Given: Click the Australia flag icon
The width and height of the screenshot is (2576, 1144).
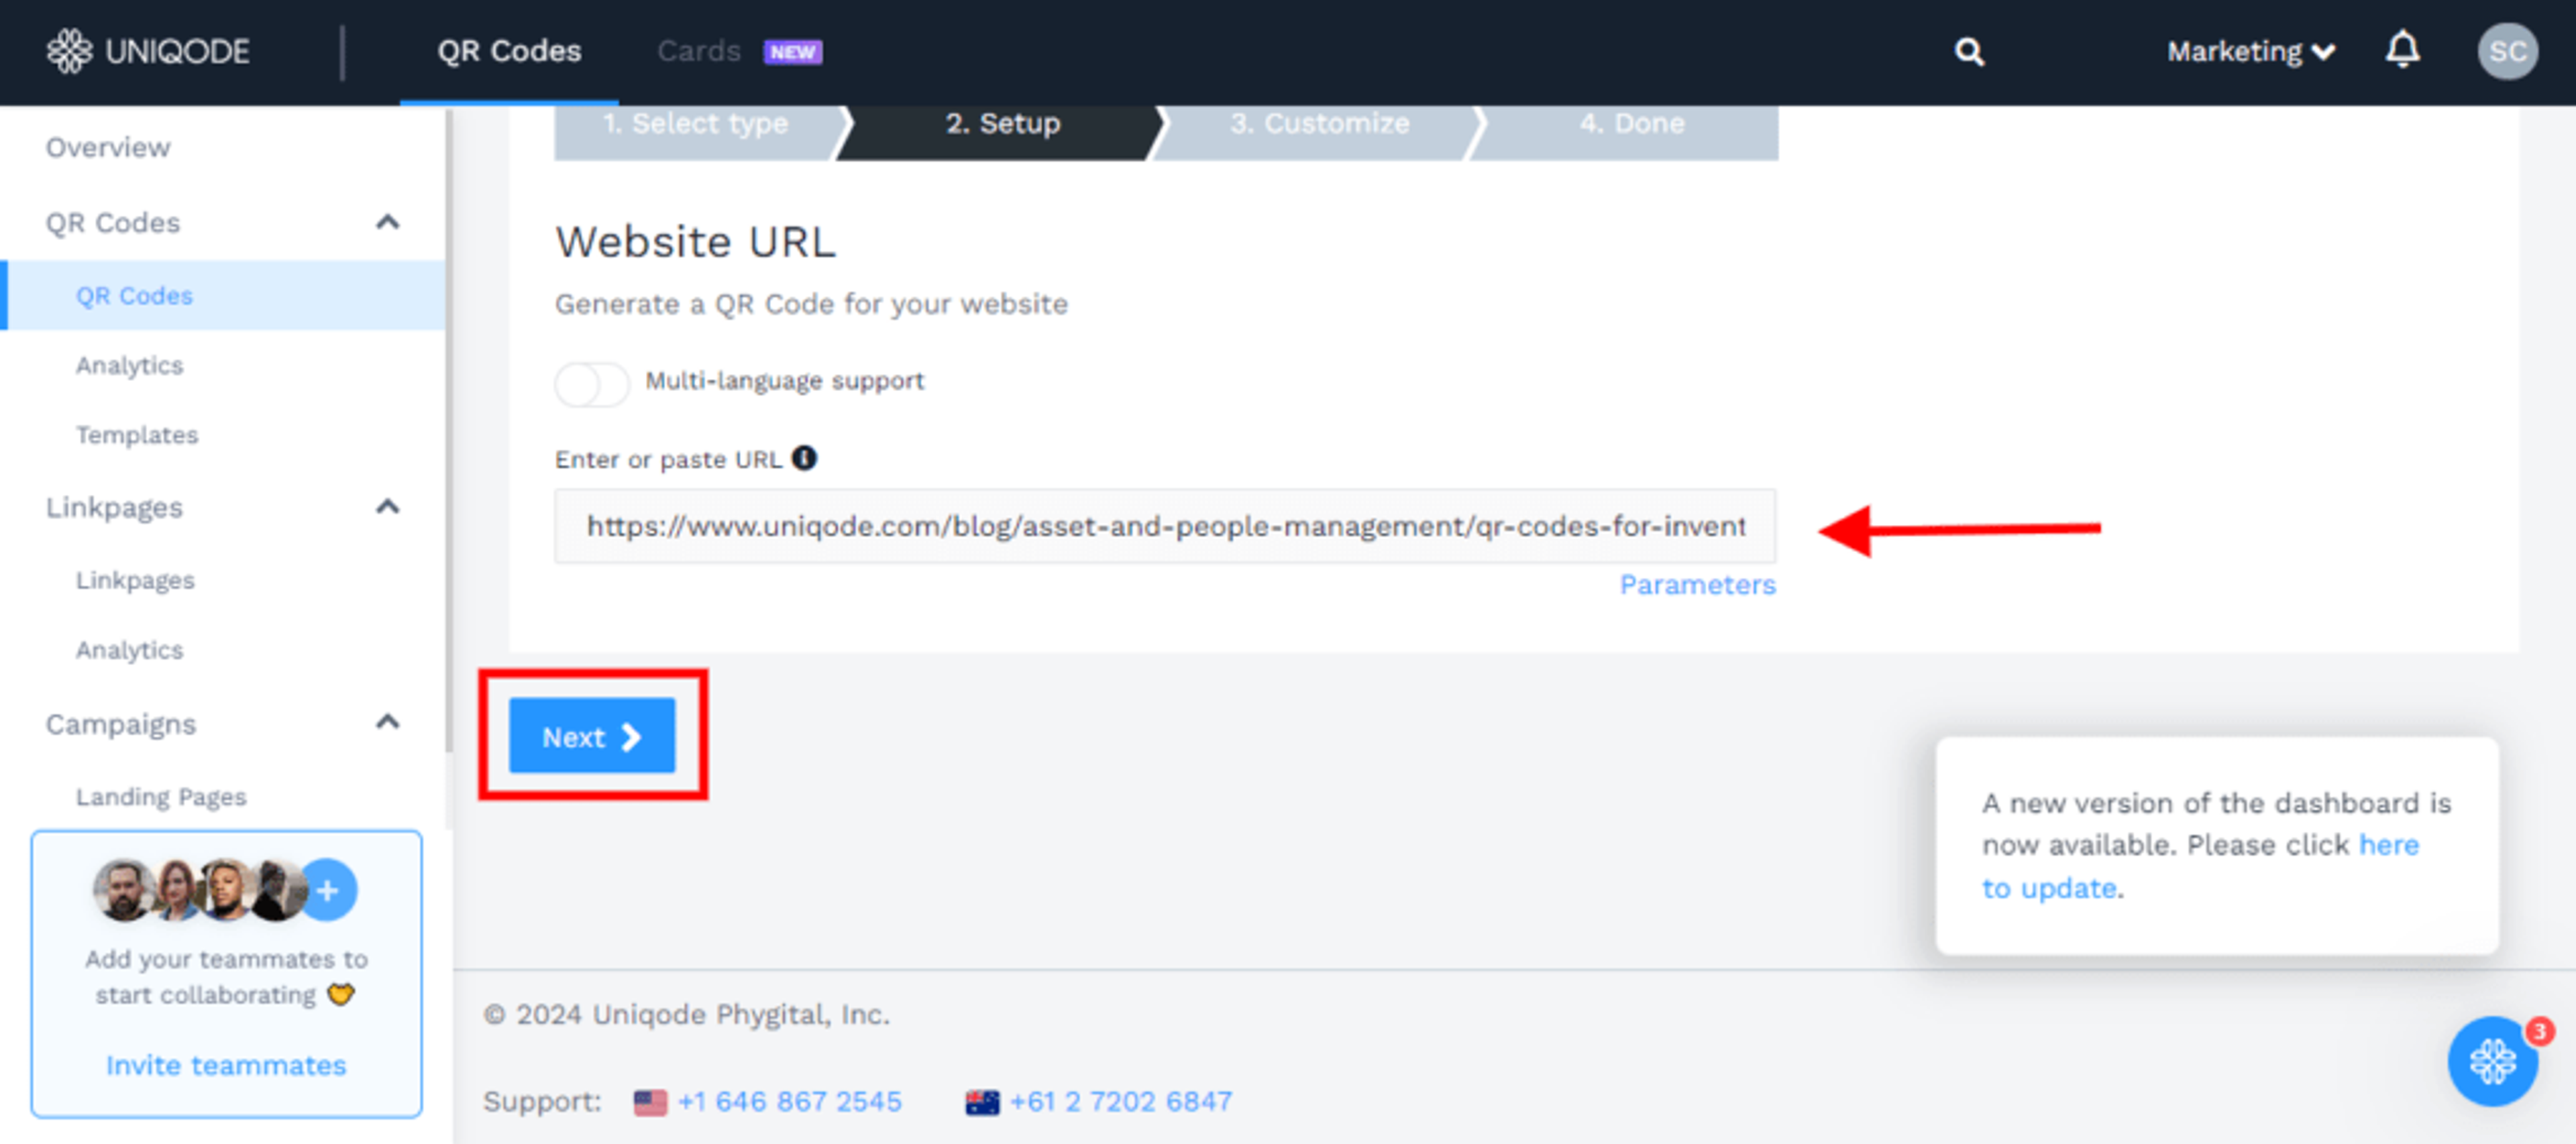Looking at the screenshot, I should click(x=982, y=1102).
